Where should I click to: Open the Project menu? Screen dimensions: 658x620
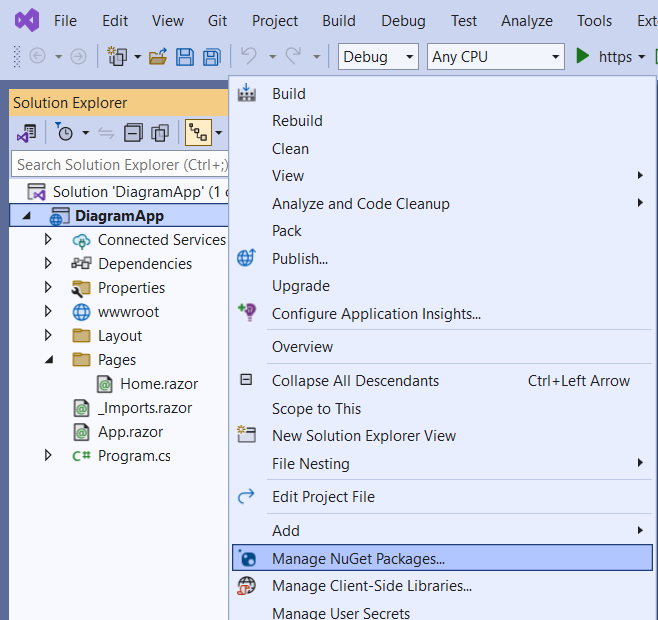(275, 21)
